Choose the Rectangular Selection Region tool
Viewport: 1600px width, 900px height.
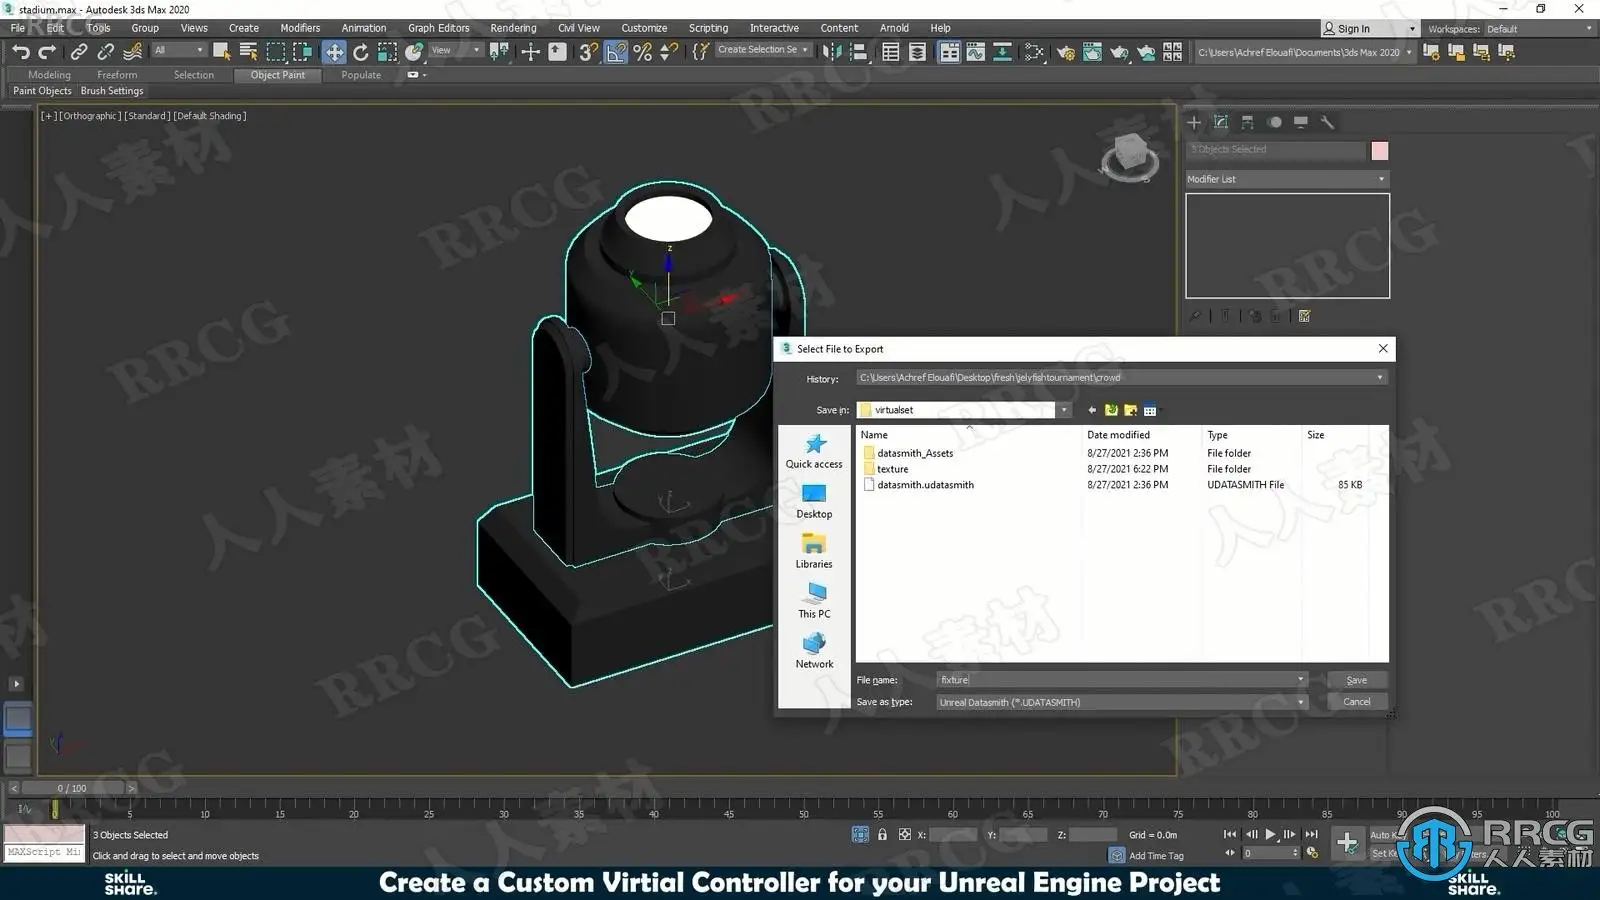point(276,52)
